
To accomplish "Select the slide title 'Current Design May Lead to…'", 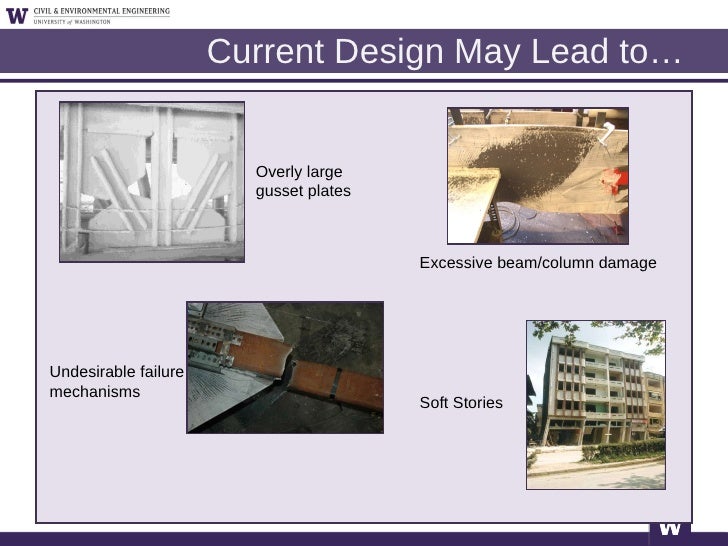I will tap(444, 51).
